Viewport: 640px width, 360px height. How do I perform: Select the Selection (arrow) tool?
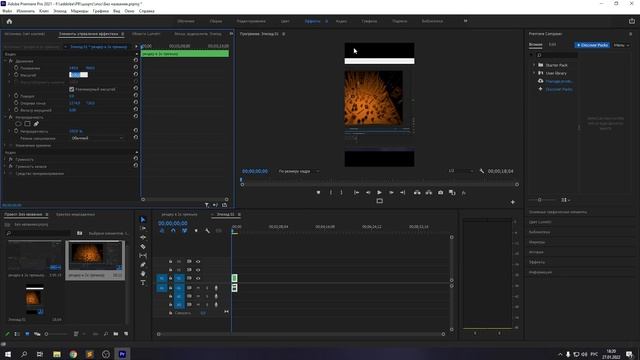click(143, 220)
